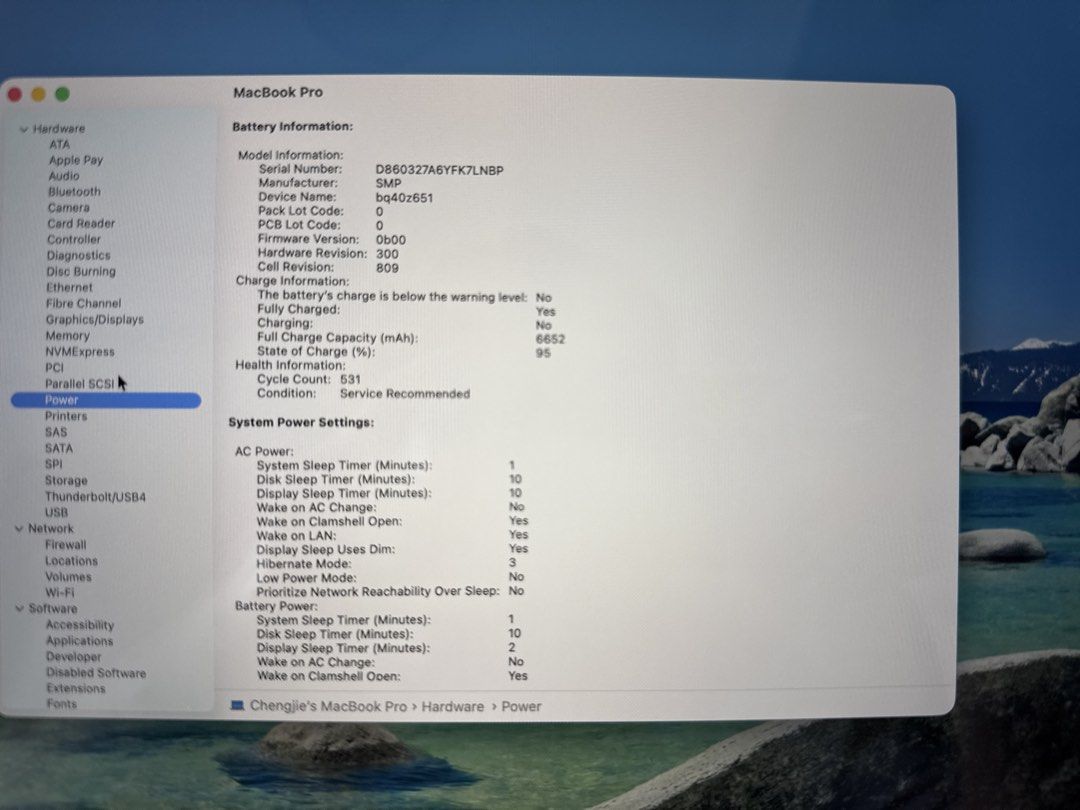
Task: Click the Battery Information heading
Action: (293, 127)
